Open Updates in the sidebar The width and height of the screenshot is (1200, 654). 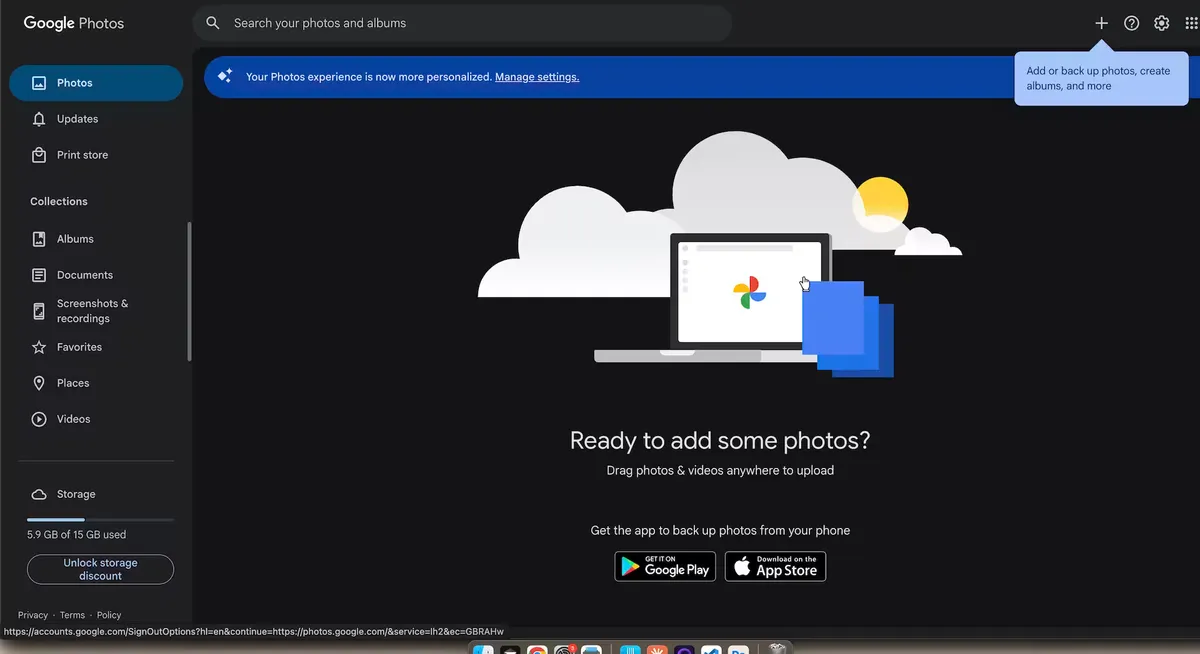(x=96, y=119)
